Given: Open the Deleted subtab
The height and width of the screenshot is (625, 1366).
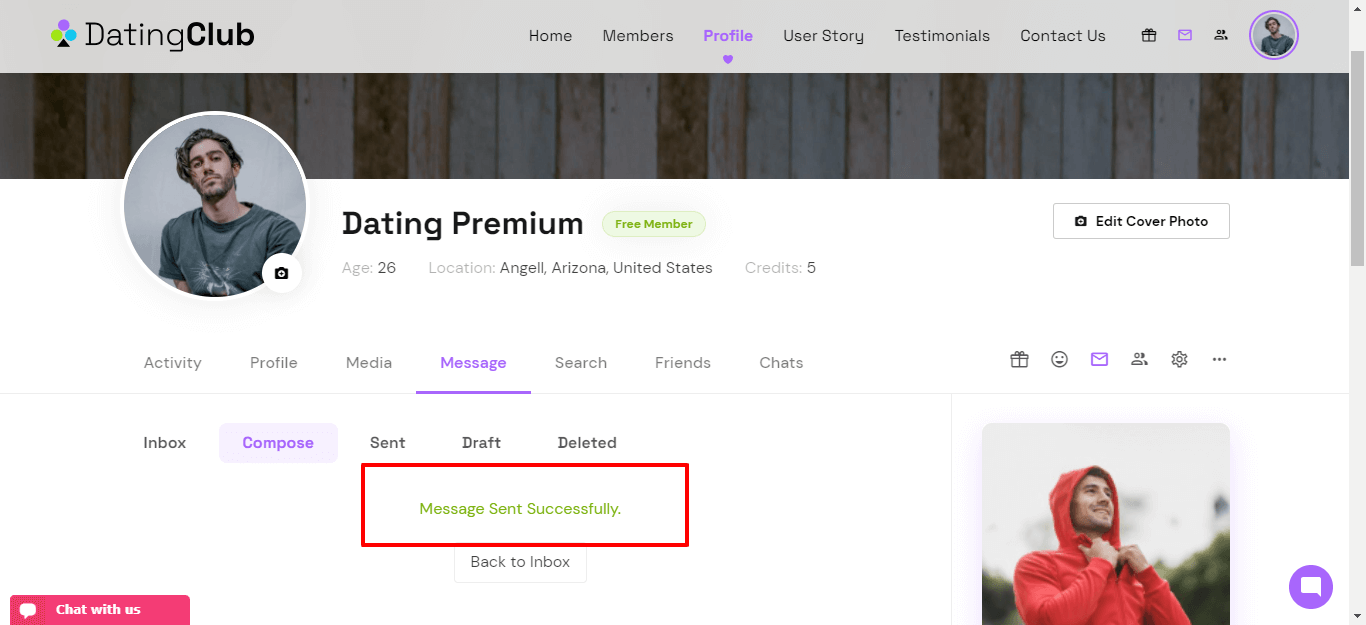Looking at the screenshot, I should tap(587, 443).
